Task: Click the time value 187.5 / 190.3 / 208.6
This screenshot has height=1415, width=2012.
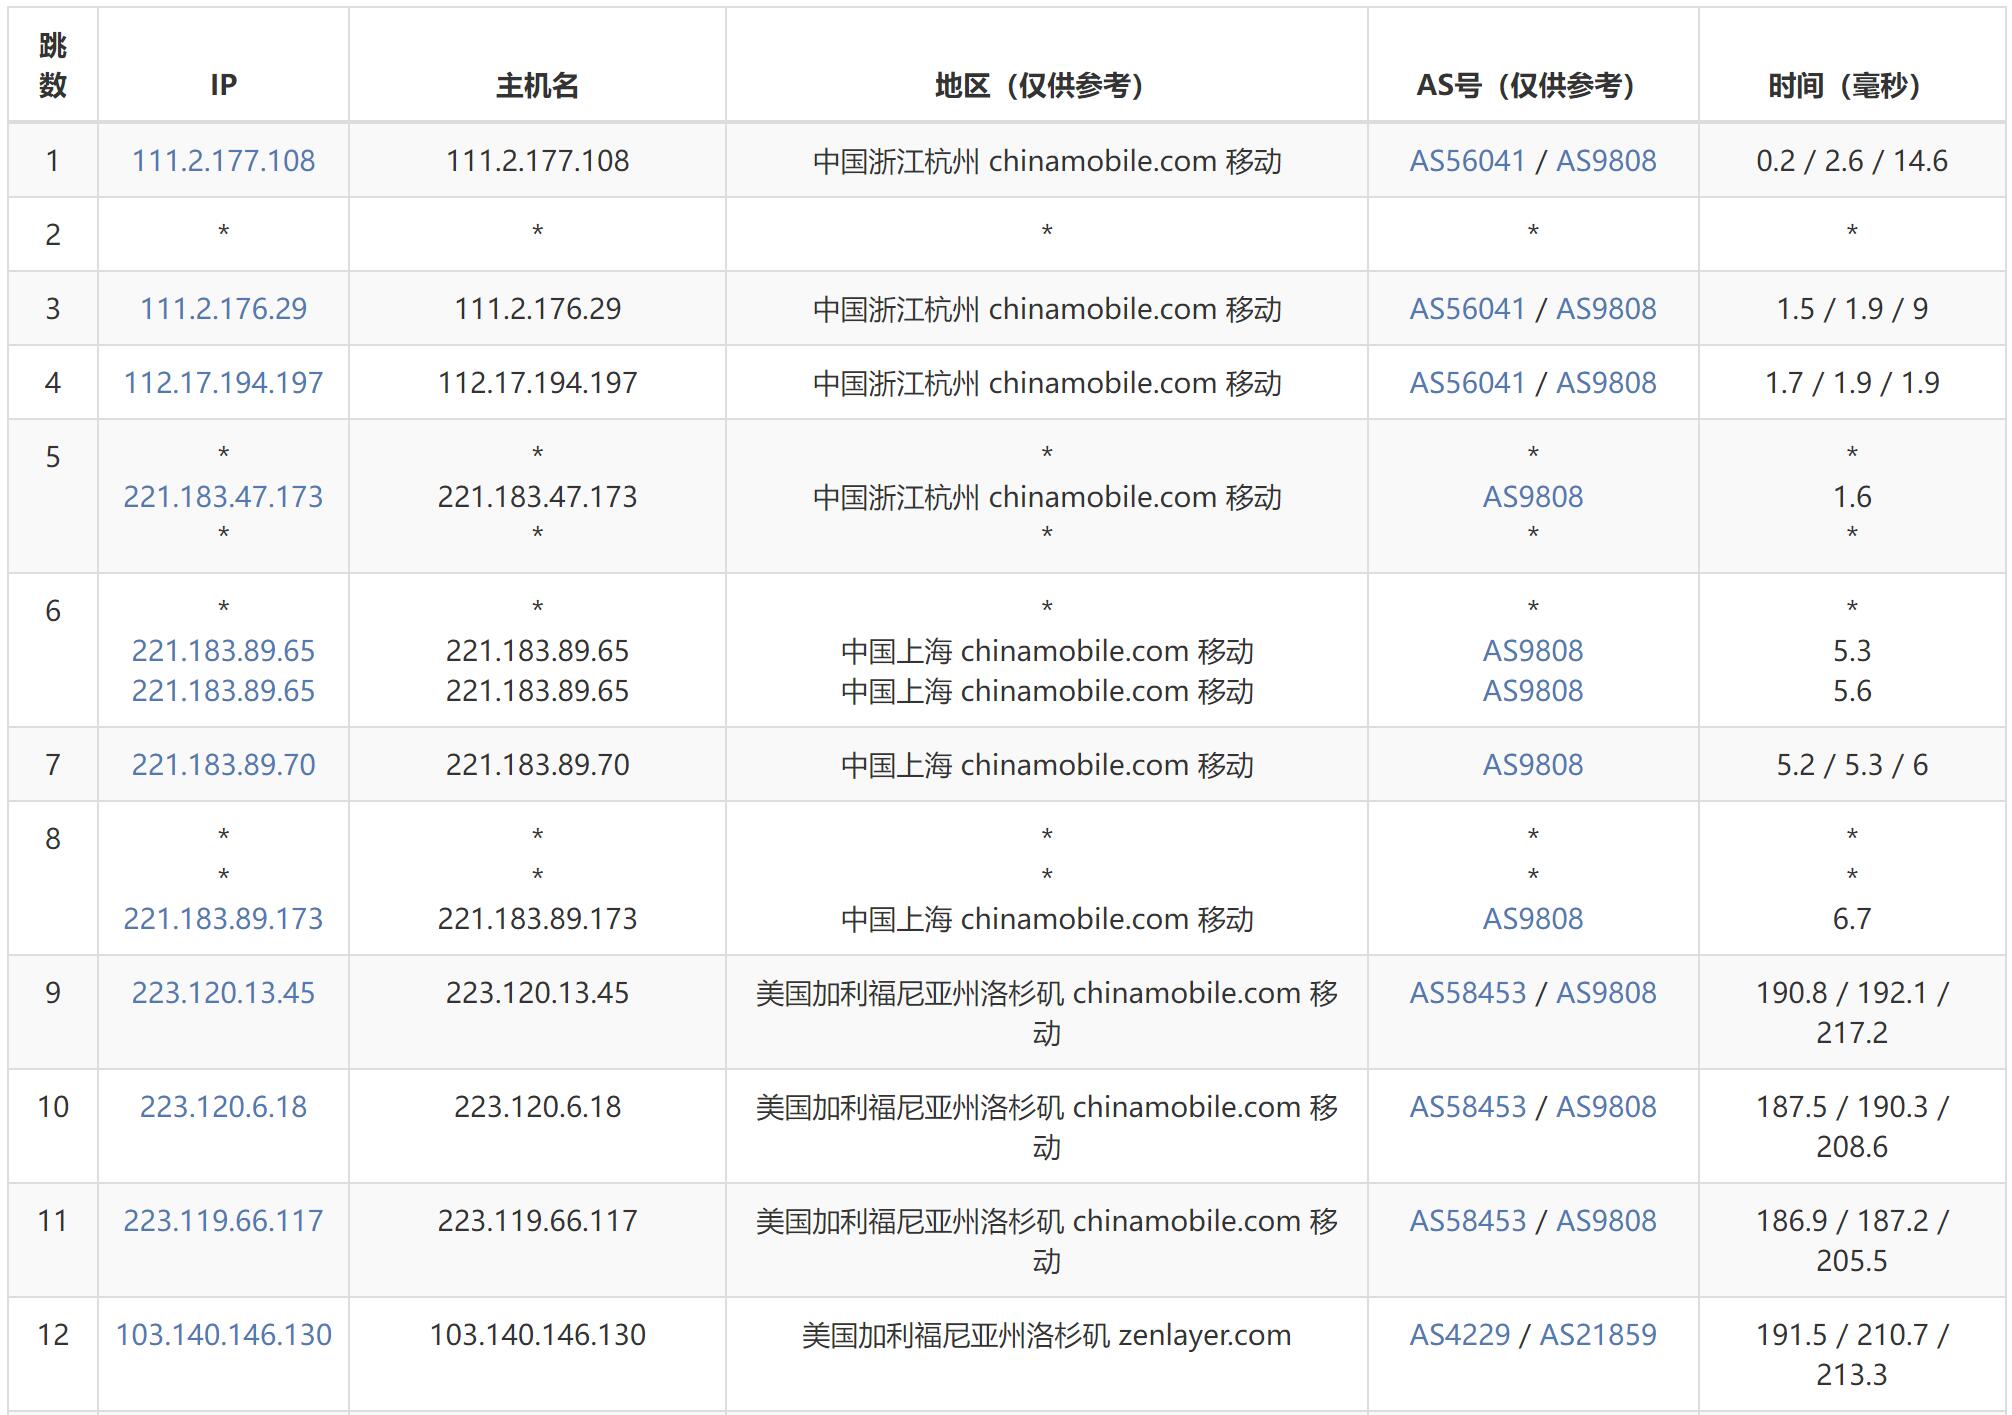Action: [1851, 1127]
